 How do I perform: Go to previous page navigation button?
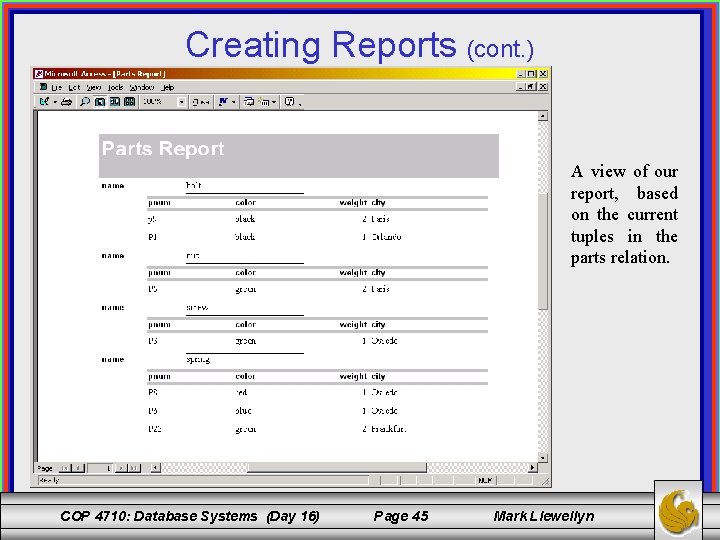coord(78,468)
